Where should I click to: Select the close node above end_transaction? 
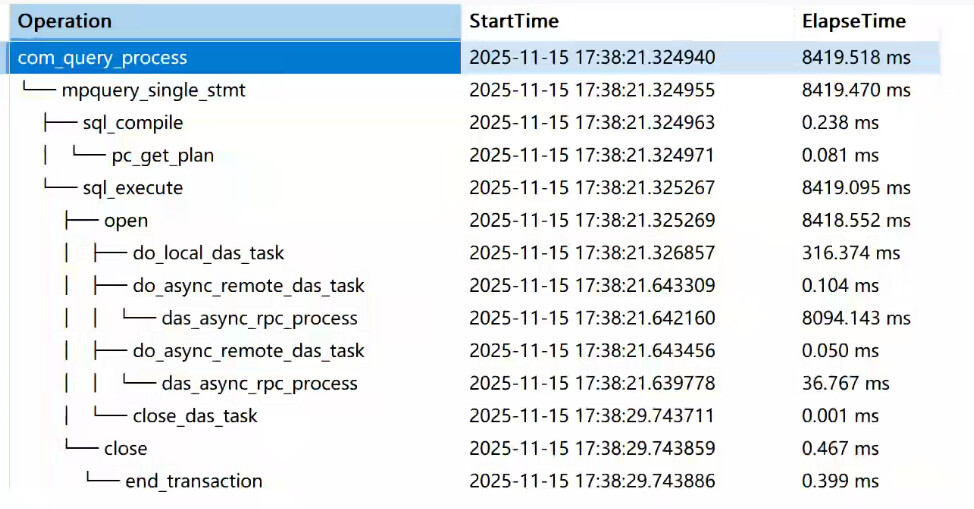[125, 448]
